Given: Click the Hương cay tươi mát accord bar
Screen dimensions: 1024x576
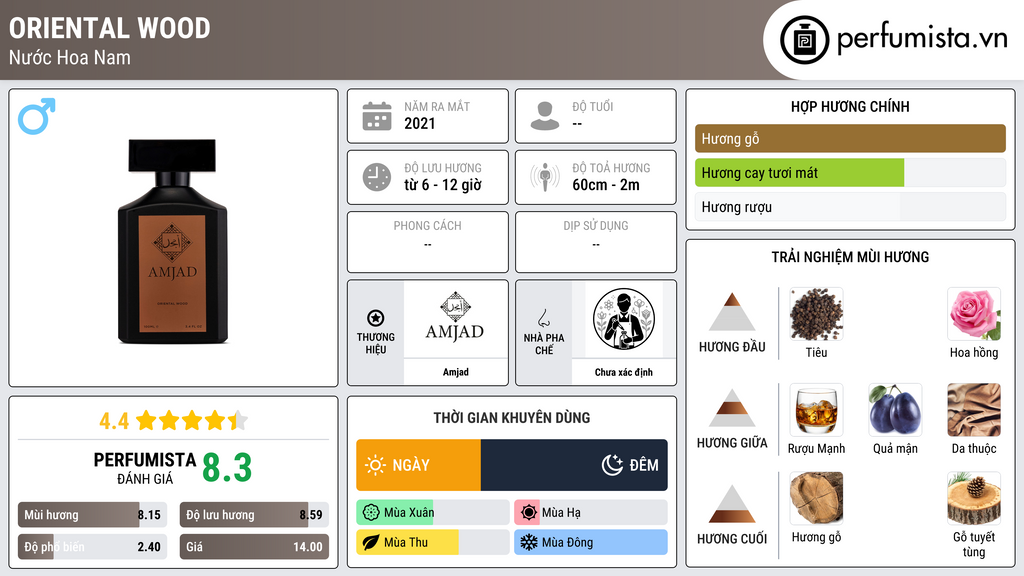Looking at the screenshot, I should click(850, 173).
